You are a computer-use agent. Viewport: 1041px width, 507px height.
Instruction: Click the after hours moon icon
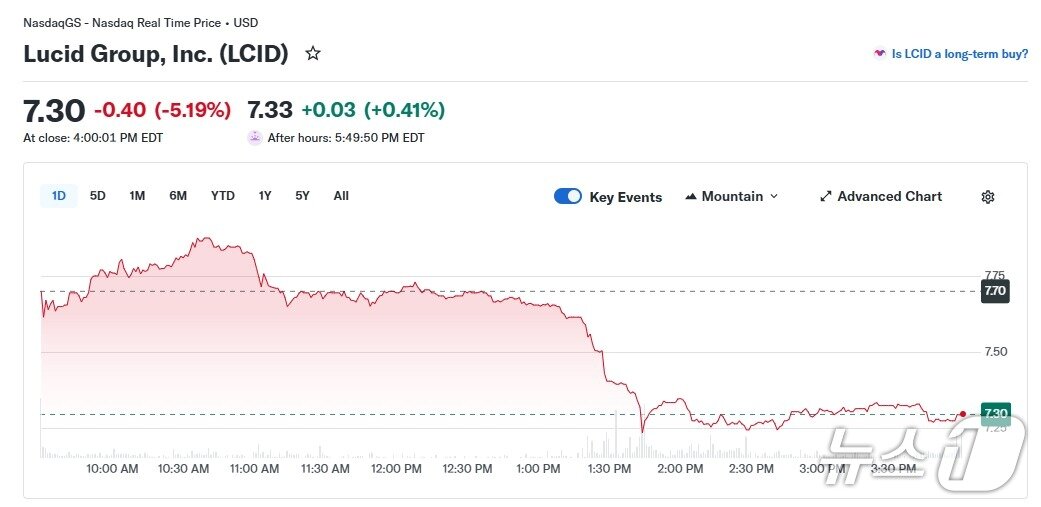[255, 138]
